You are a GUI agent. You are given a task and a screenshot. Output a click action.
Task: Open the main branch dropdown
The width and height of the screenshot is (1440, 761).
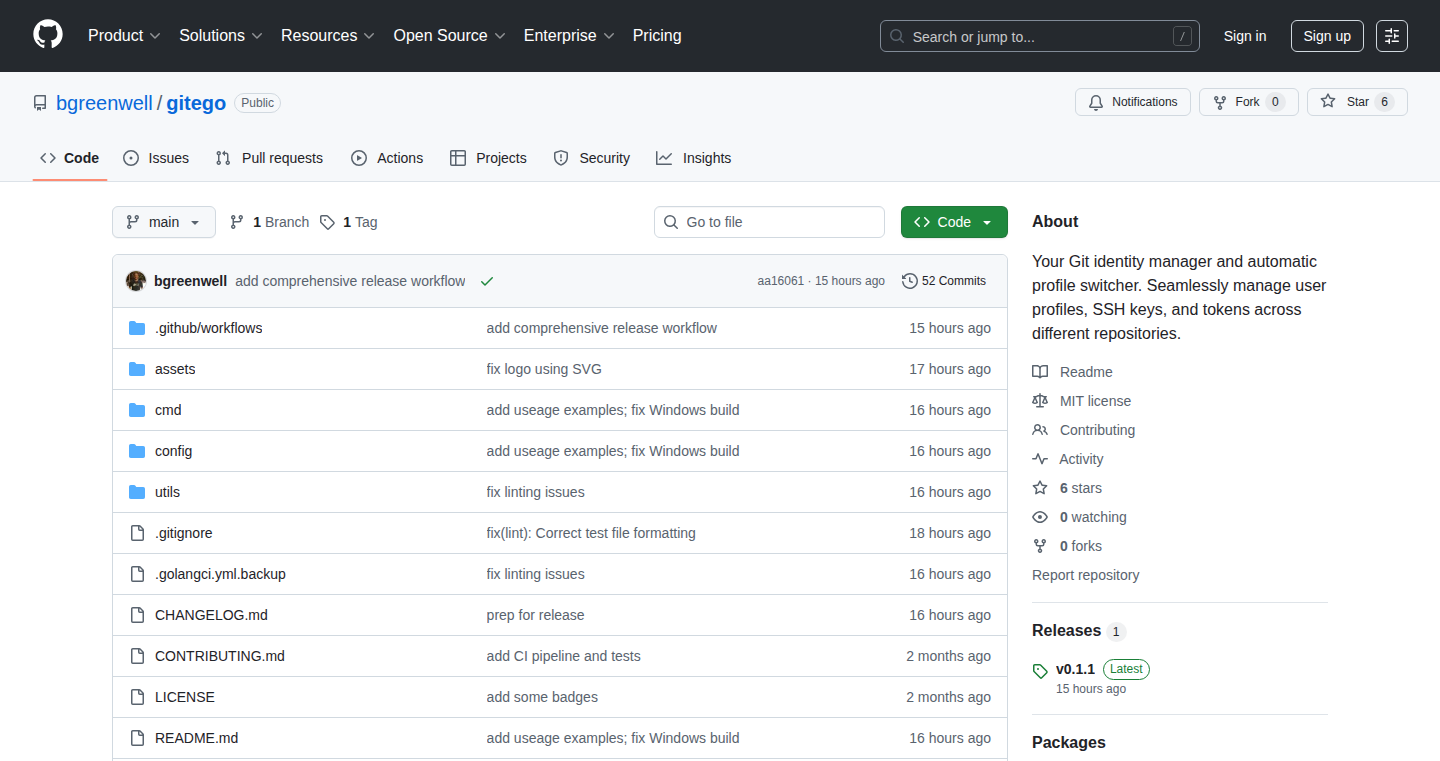pos(164,222)
